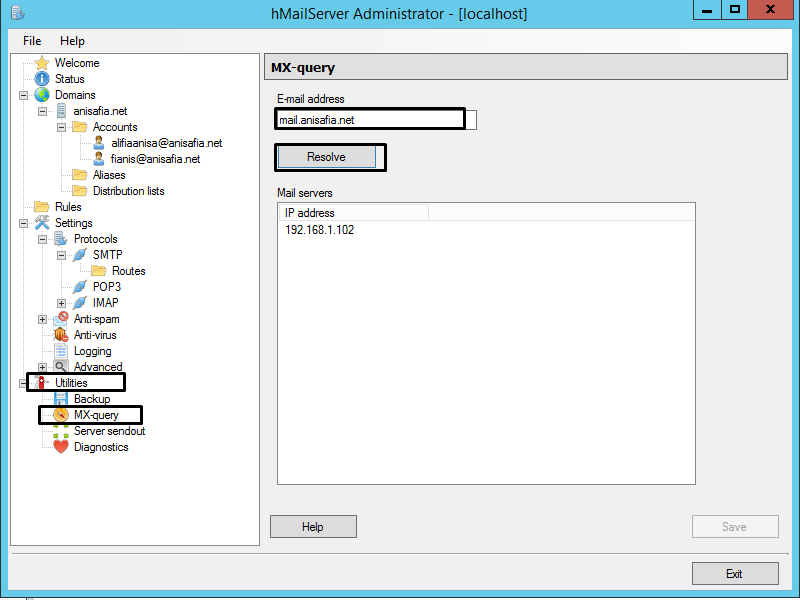Select the Rules label
The height and width of the screenshot is (600, 800).
[68, 207]
